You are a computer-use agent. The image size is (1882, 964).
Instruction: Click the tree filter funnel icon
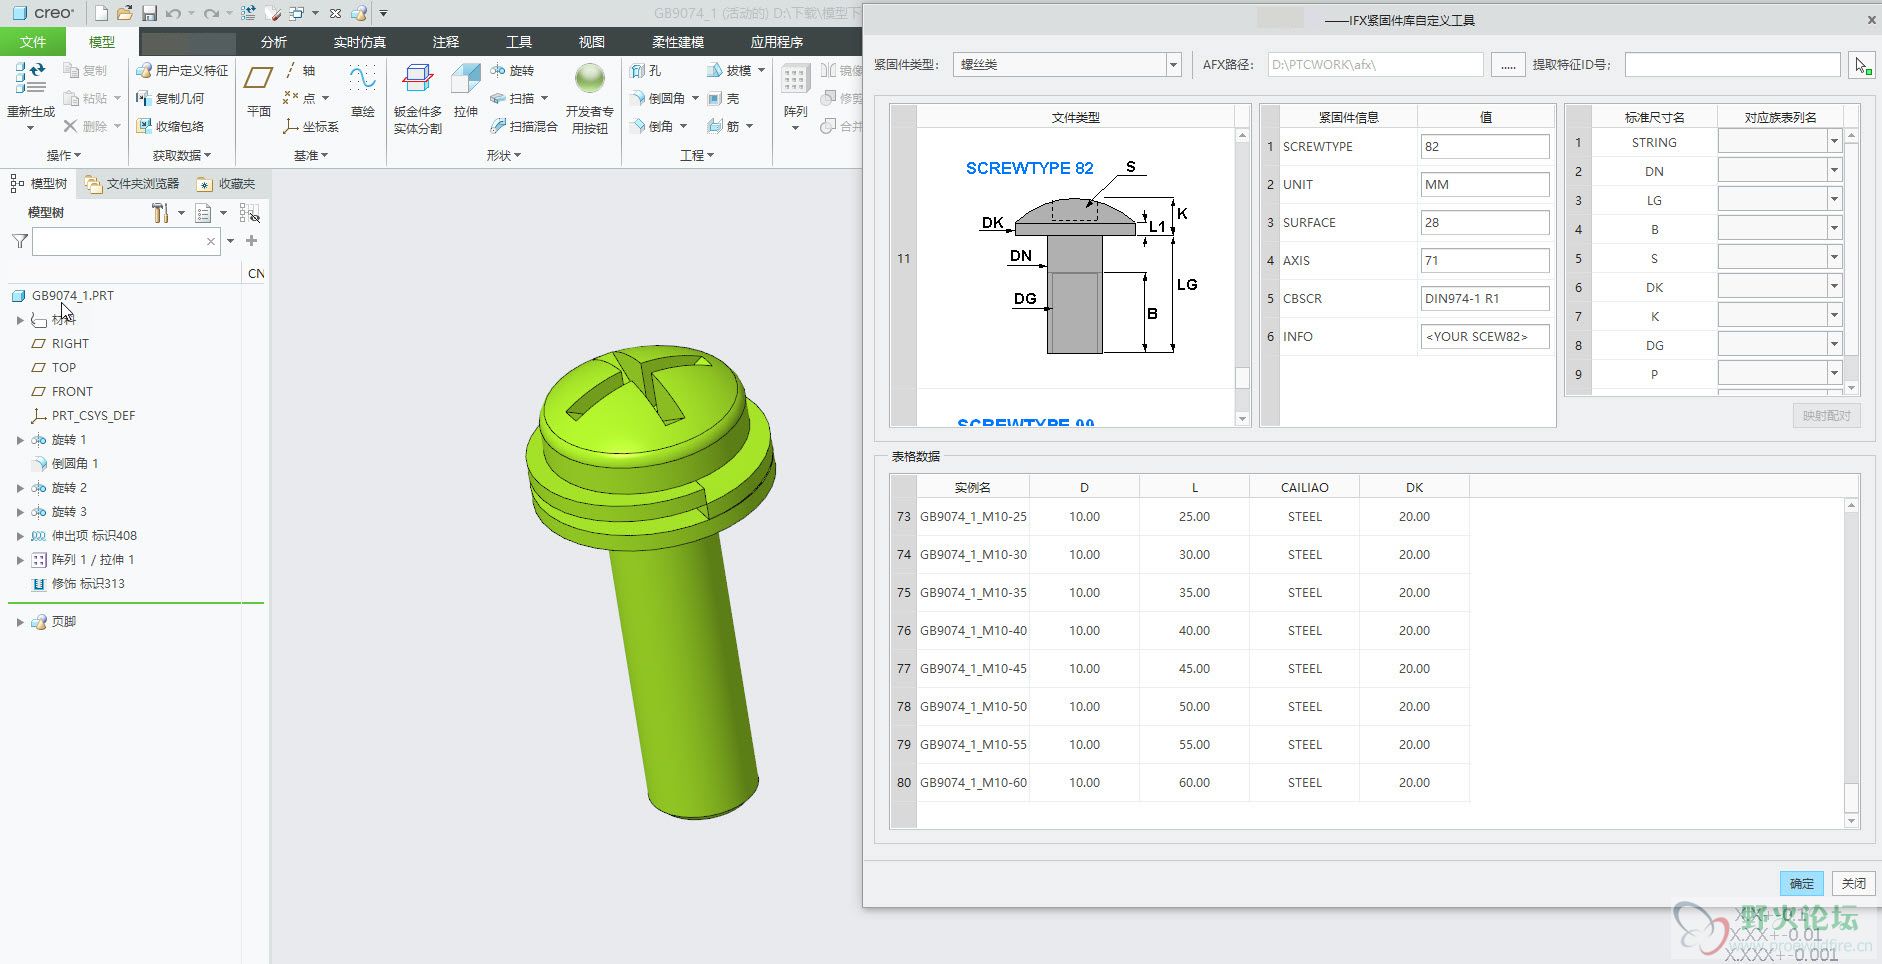point(19,241)
